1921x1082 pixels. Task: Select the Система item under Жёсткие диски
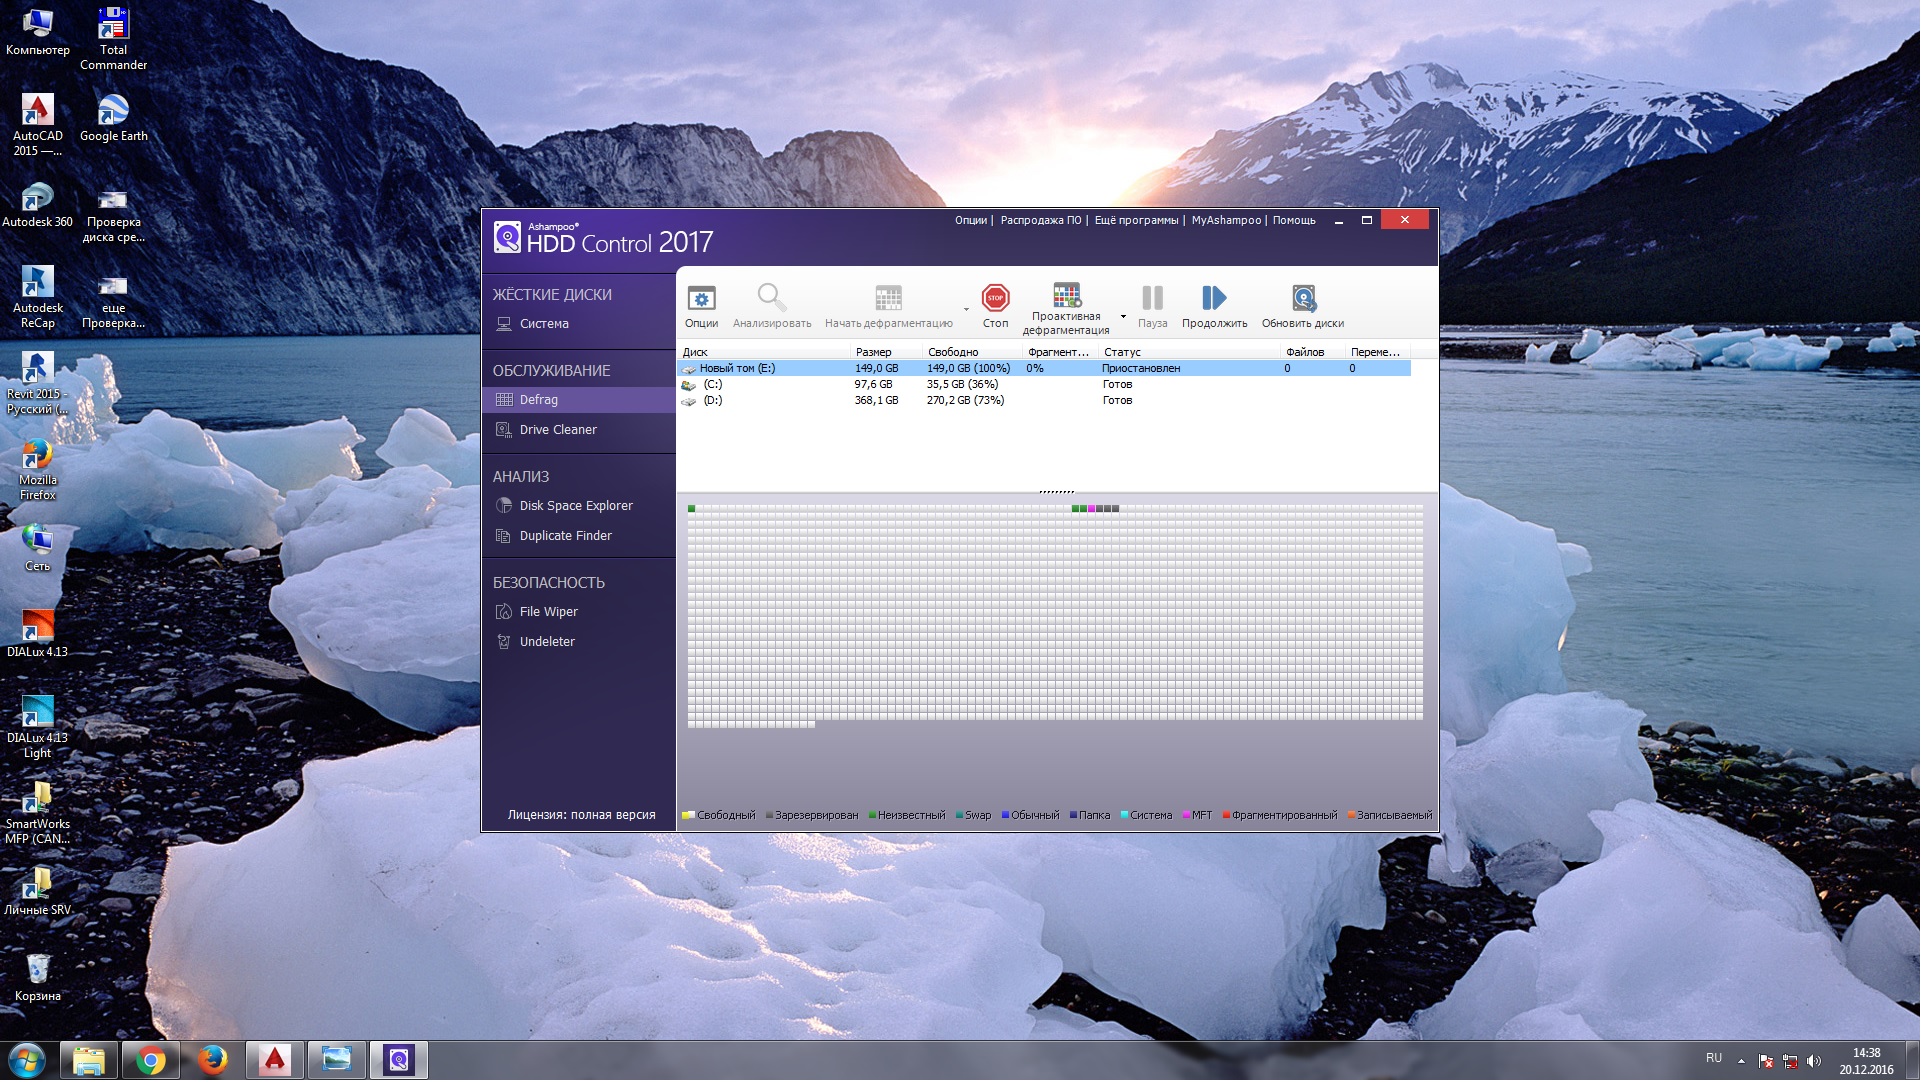[x=543, y=324]
